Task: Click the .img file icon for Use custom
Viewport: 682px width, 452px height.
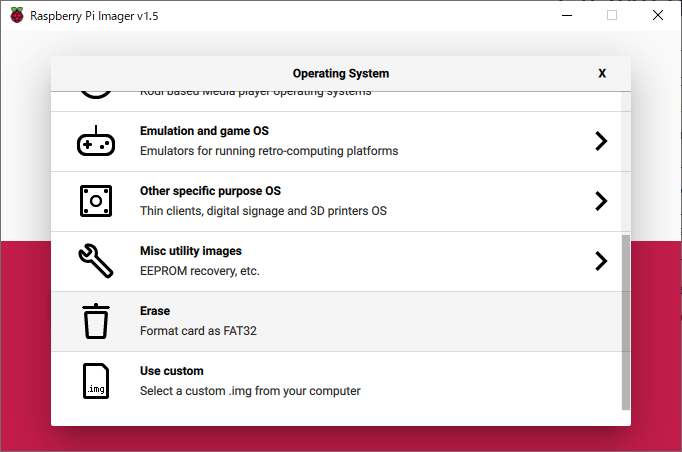Action: coord(96,381)
